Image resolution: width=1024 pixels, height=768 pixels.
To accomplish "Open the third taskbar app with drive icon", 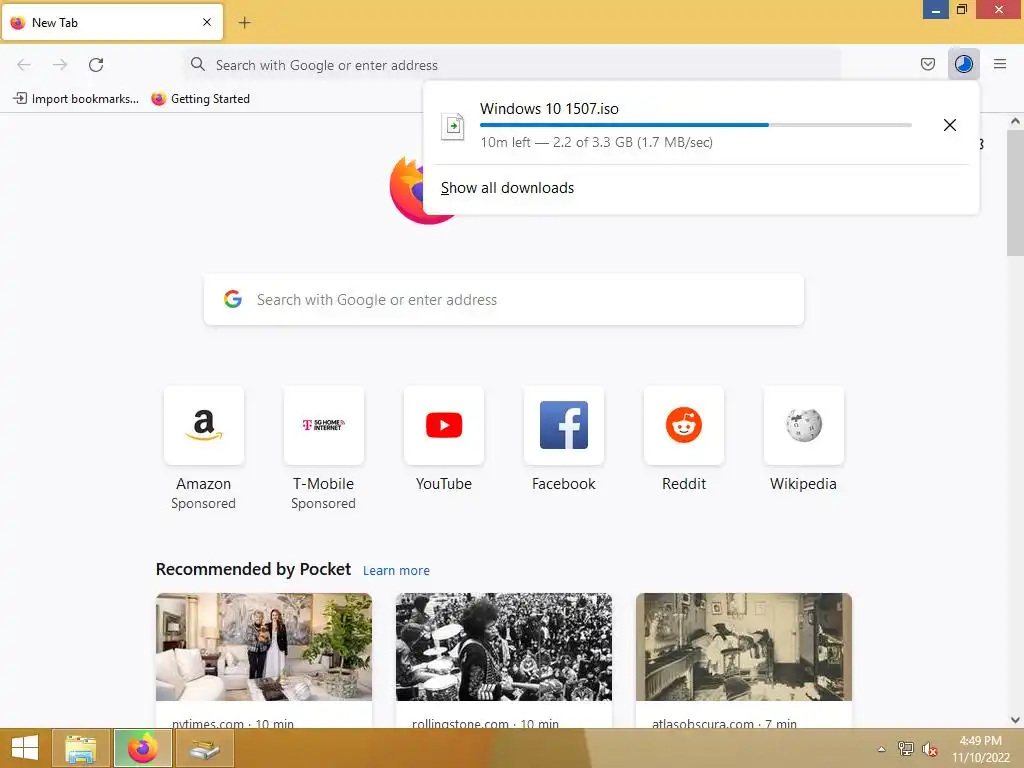I will [204, 748].
